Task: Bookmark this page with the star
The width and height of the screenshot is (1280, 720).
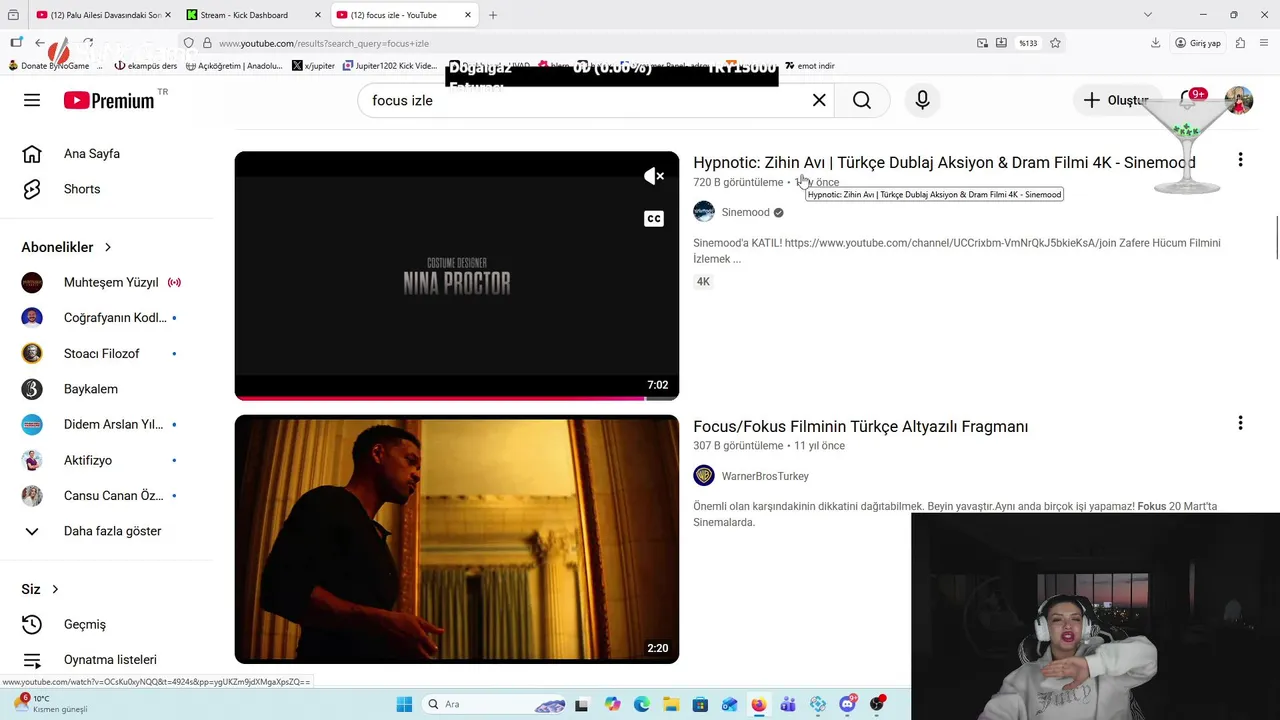Action: pos(1055,43)
